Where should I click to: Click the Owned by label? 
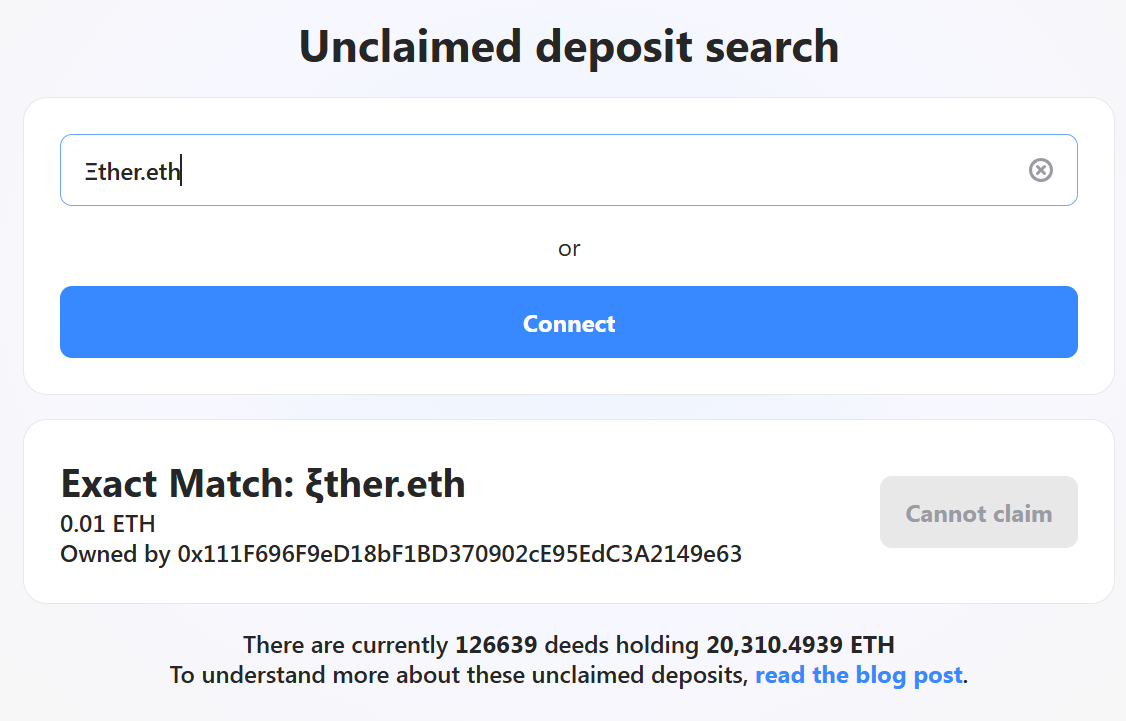115,553
